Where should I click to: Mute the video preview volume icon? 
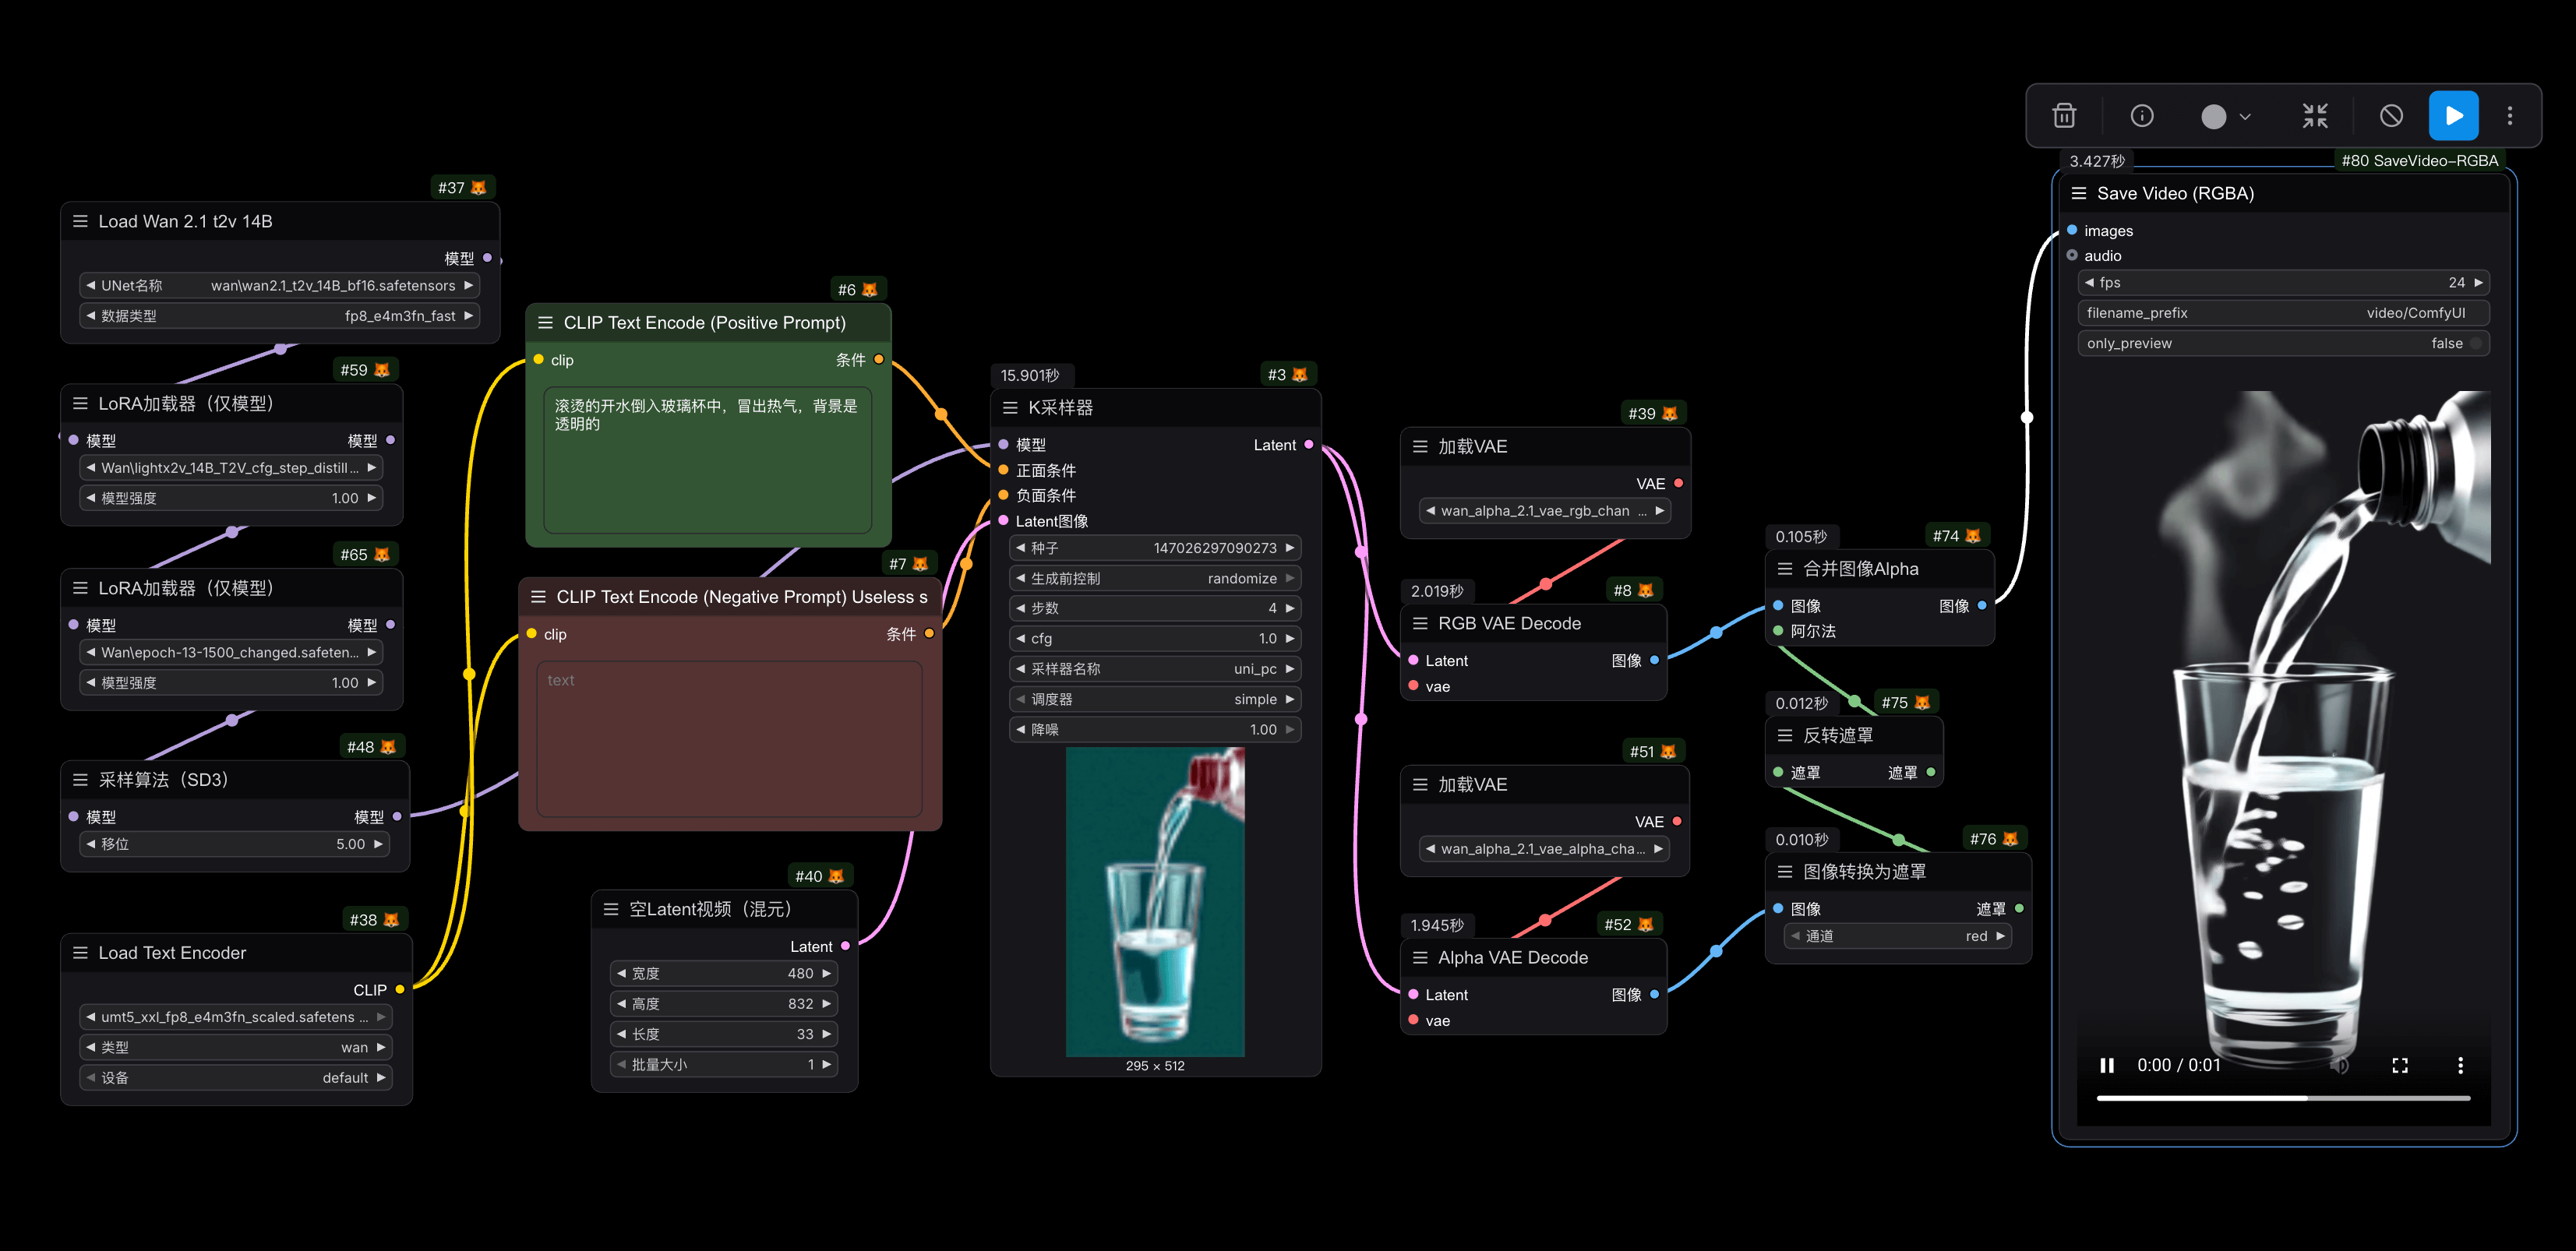(2339, 1066)
